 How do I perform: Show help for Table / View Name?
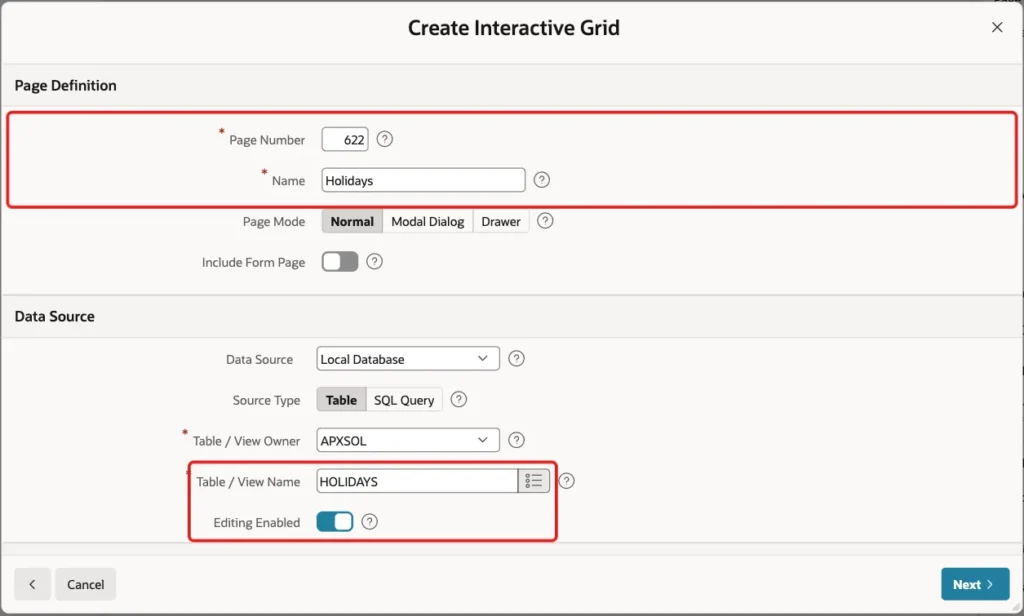coord(566,481)
